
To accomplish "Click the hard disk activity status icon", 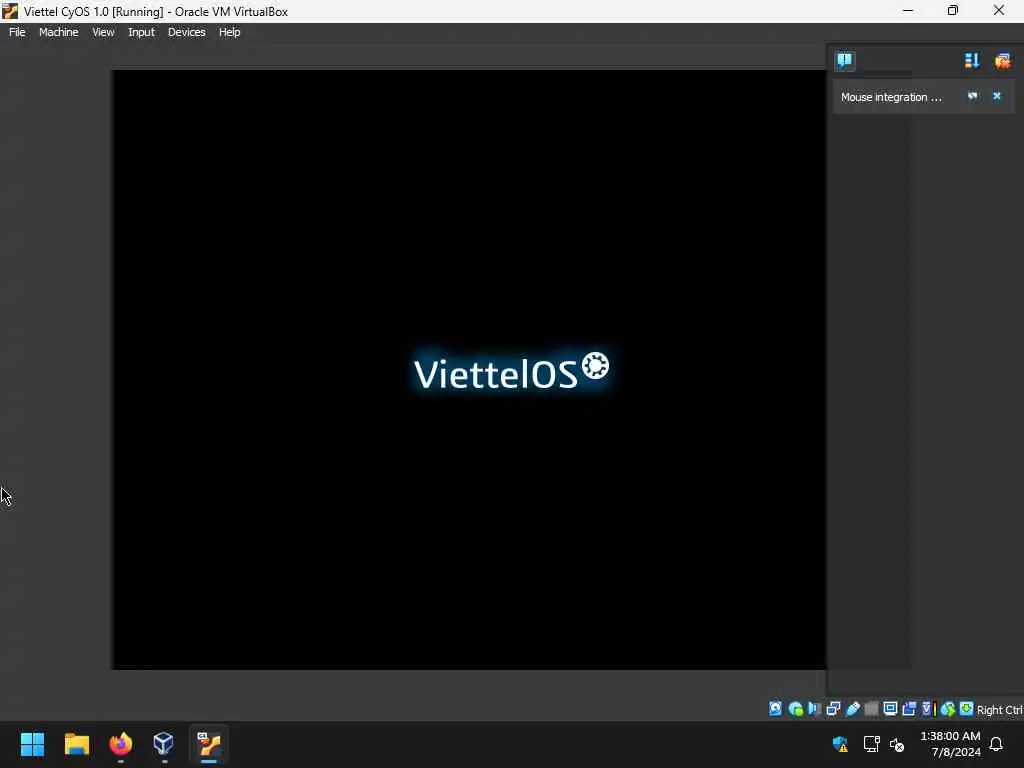I will click(775, 709).
